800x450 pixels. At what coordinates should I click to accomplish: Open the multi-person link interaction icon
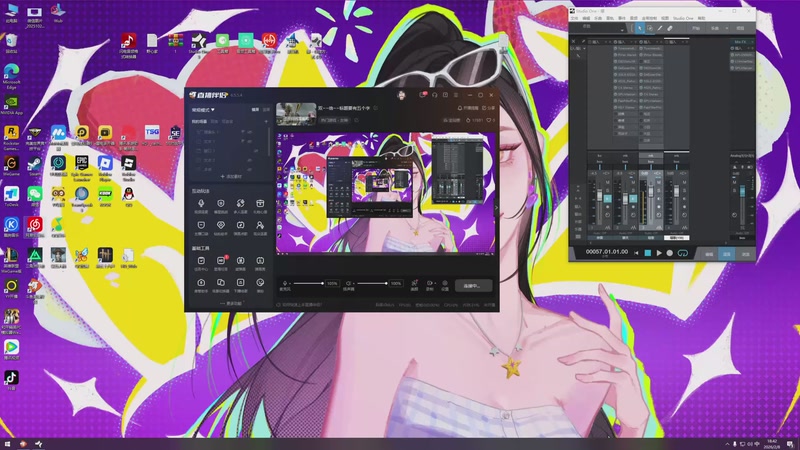click(240, 204)
